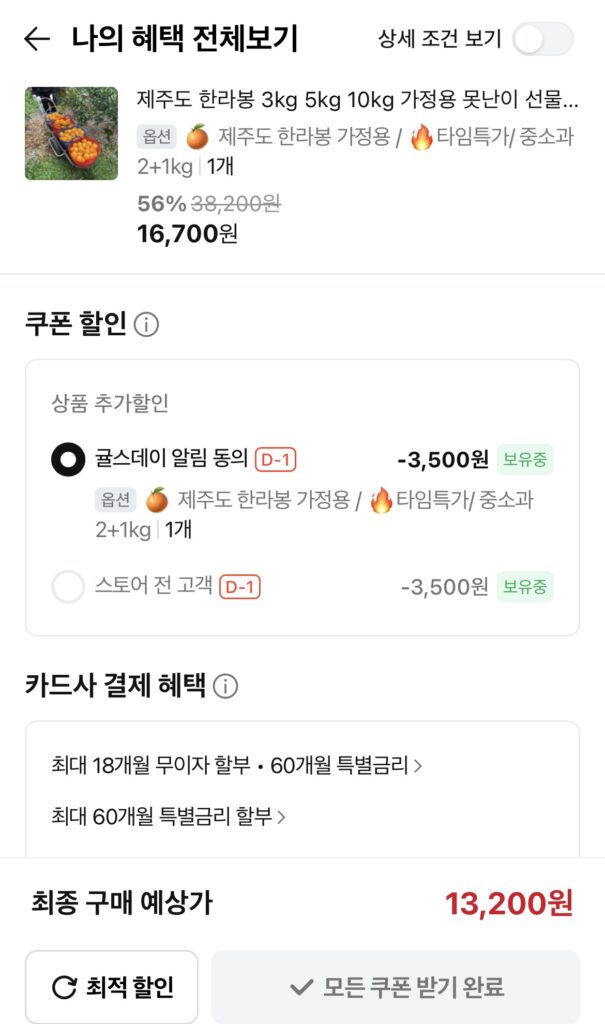The image size is (605, 1024).
Task: Tap the D-1 tag on 귤스데이 coupon
Action: click(276, 460)
